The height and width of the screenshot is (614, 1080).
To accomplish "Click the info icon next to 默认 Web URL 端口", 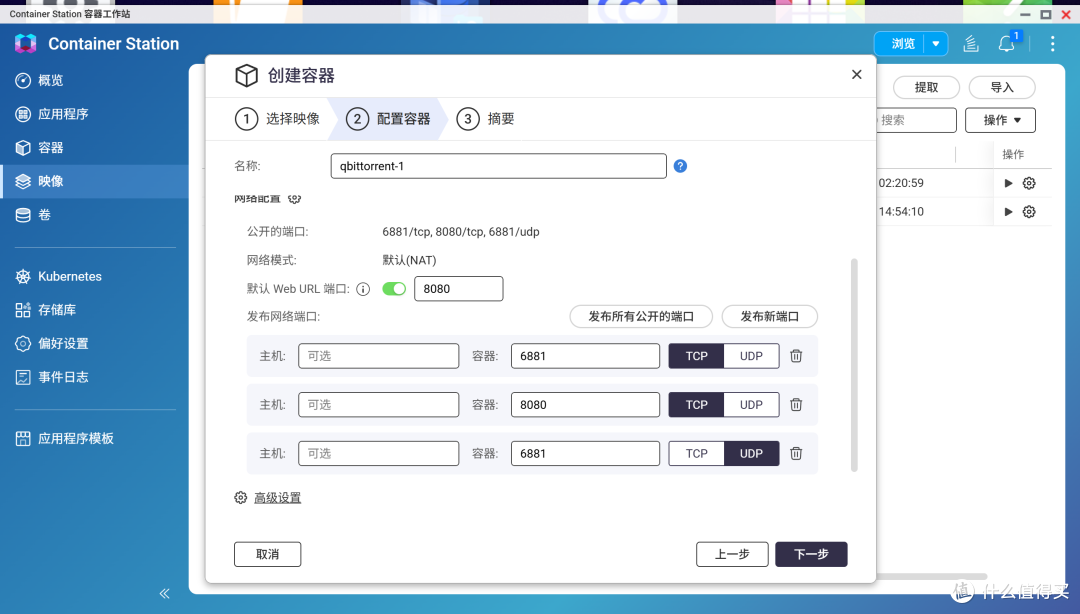I will point(363,289).
